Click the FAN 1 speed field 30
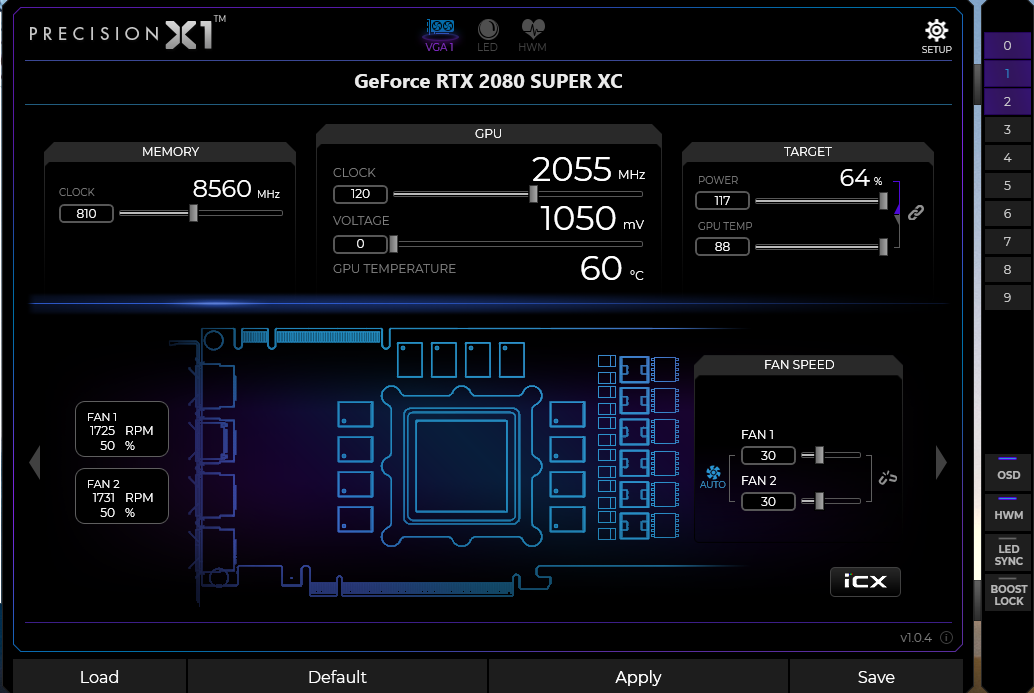Screen dimensions: 1034x693 pos(768,456)
